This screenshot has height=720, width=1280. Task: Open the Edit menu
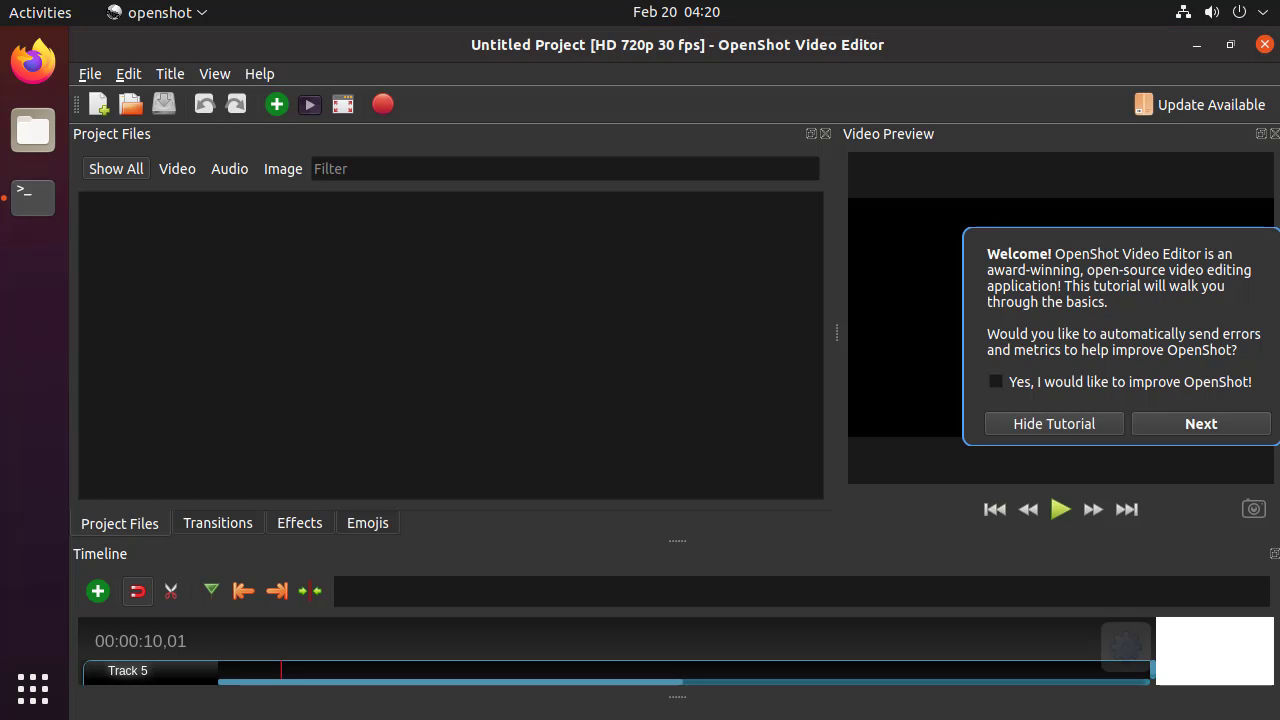128,74
